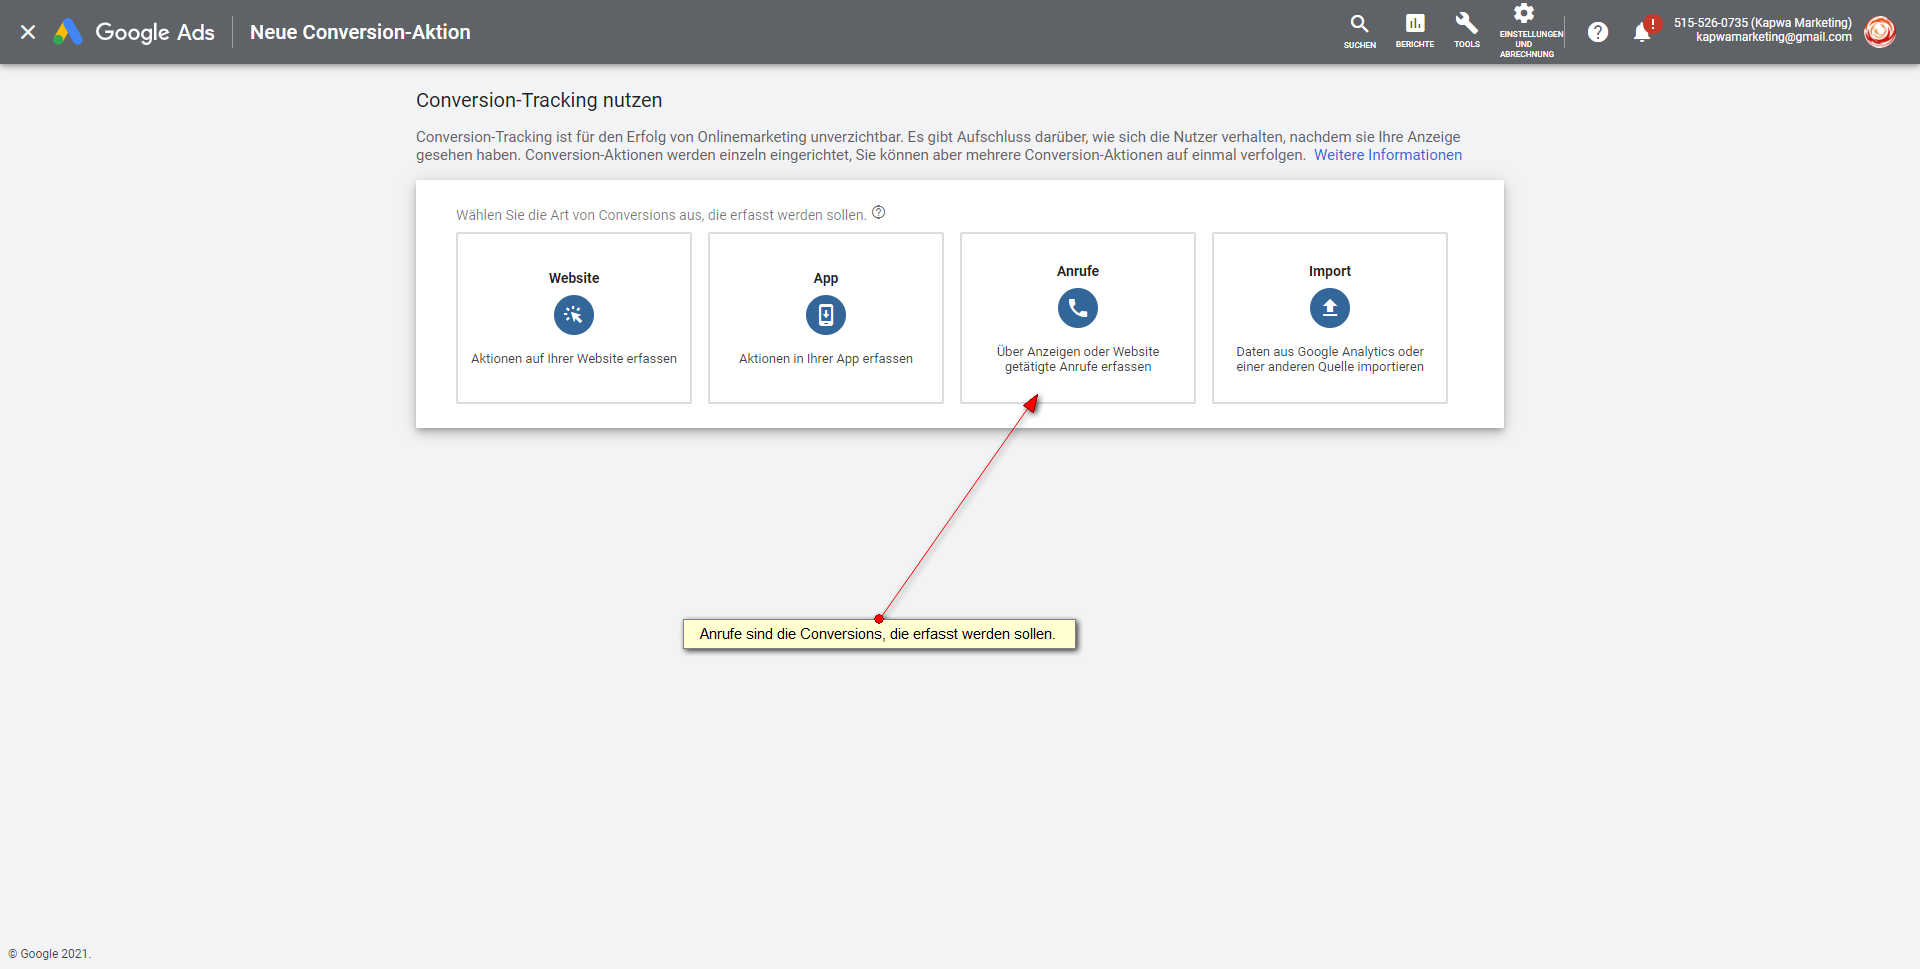Click the Website cursor-click icon
Screen dimensions: 1920x969
click(574, 315)
